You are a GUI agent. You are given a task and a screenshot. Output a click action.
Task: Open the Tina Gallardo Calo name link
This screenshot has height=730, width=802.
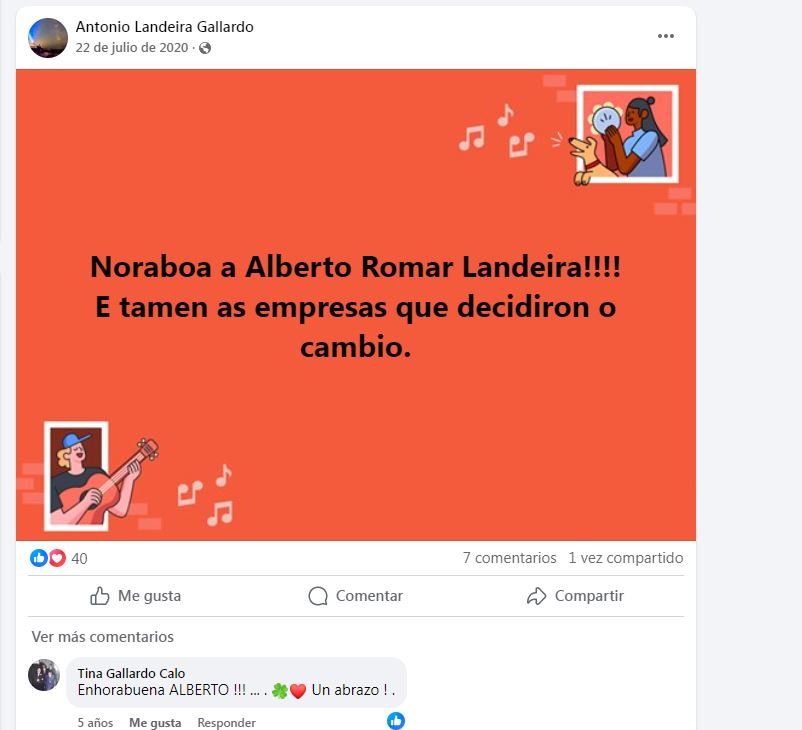coord(131,673)
